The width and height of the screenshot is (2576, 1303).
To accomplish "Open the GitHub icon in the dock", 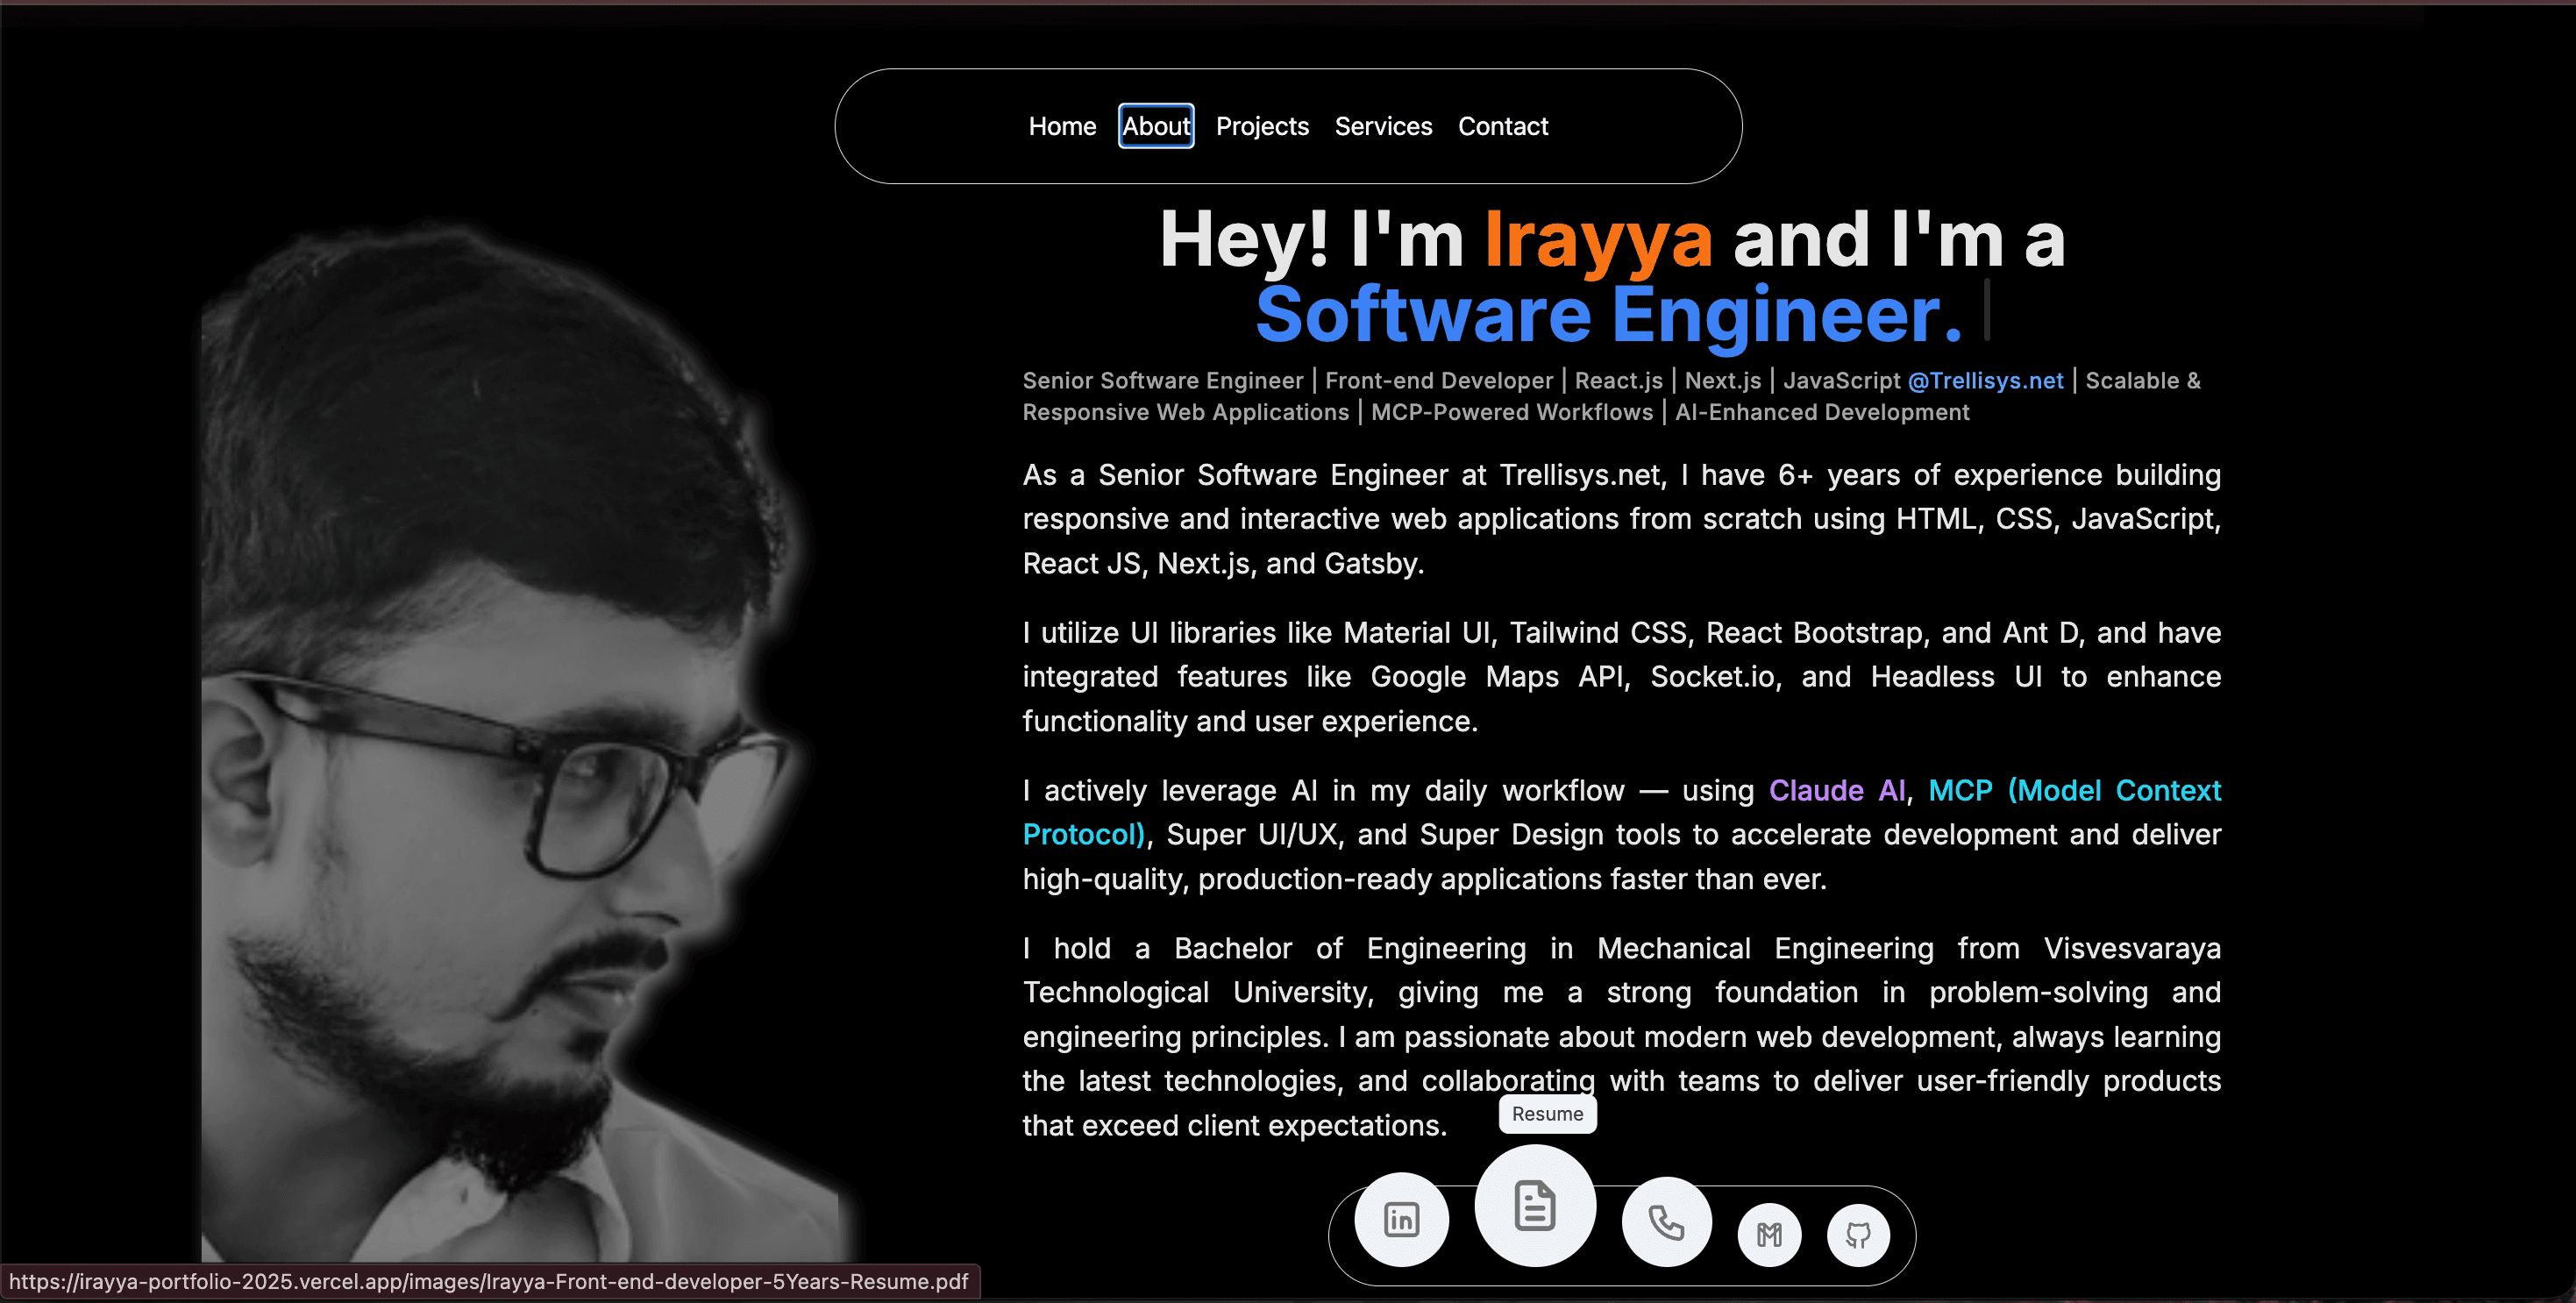I will 1858,1235.
